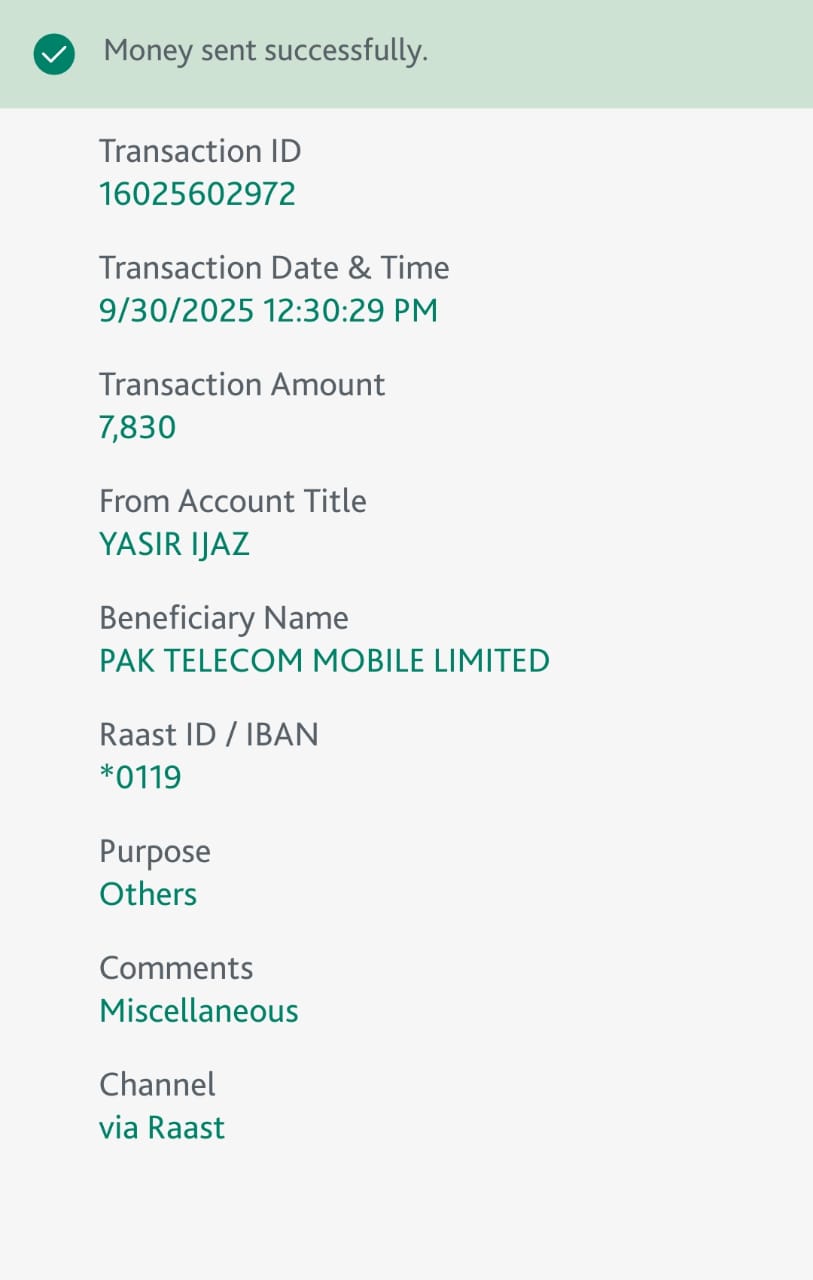The width and height of the screenshot is (813, 1280).
Task: Click the From Account Title label
Action: (232, 501)
